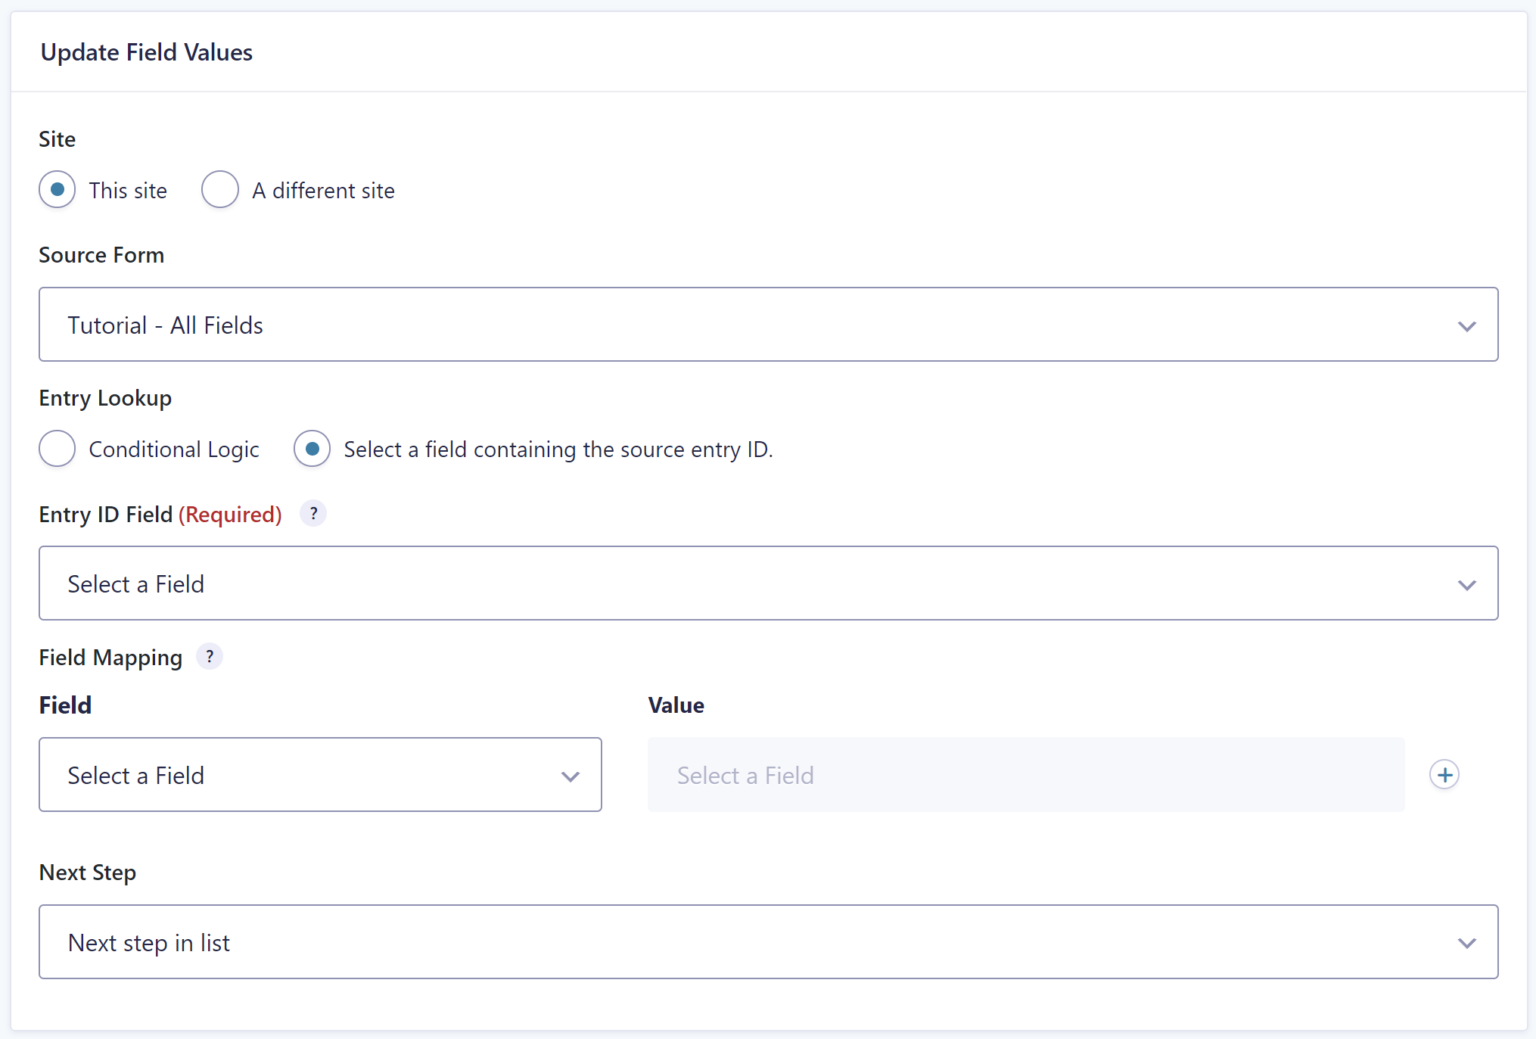Click the "Conditional Logic" label text
Image resolution: width=1536 pixels, height=1039 pixels.
pyautogui.click(x=174, y=450)
